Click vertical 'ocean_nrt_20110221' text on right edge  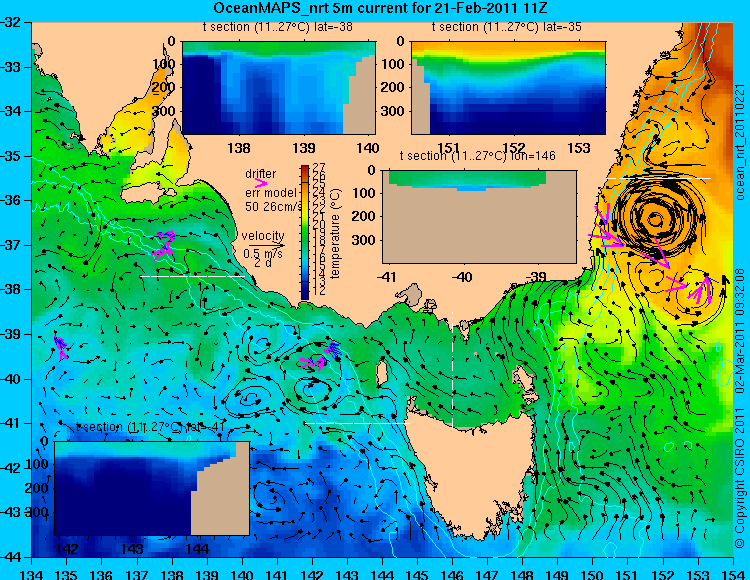pos(740,142)
